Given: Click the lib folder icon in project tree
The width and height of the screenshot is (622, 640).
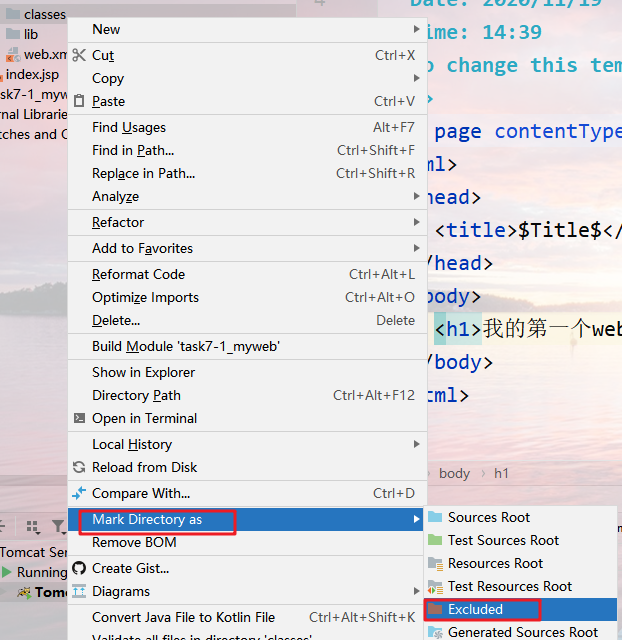Looking at the screenshot, I should pos(13,34).
